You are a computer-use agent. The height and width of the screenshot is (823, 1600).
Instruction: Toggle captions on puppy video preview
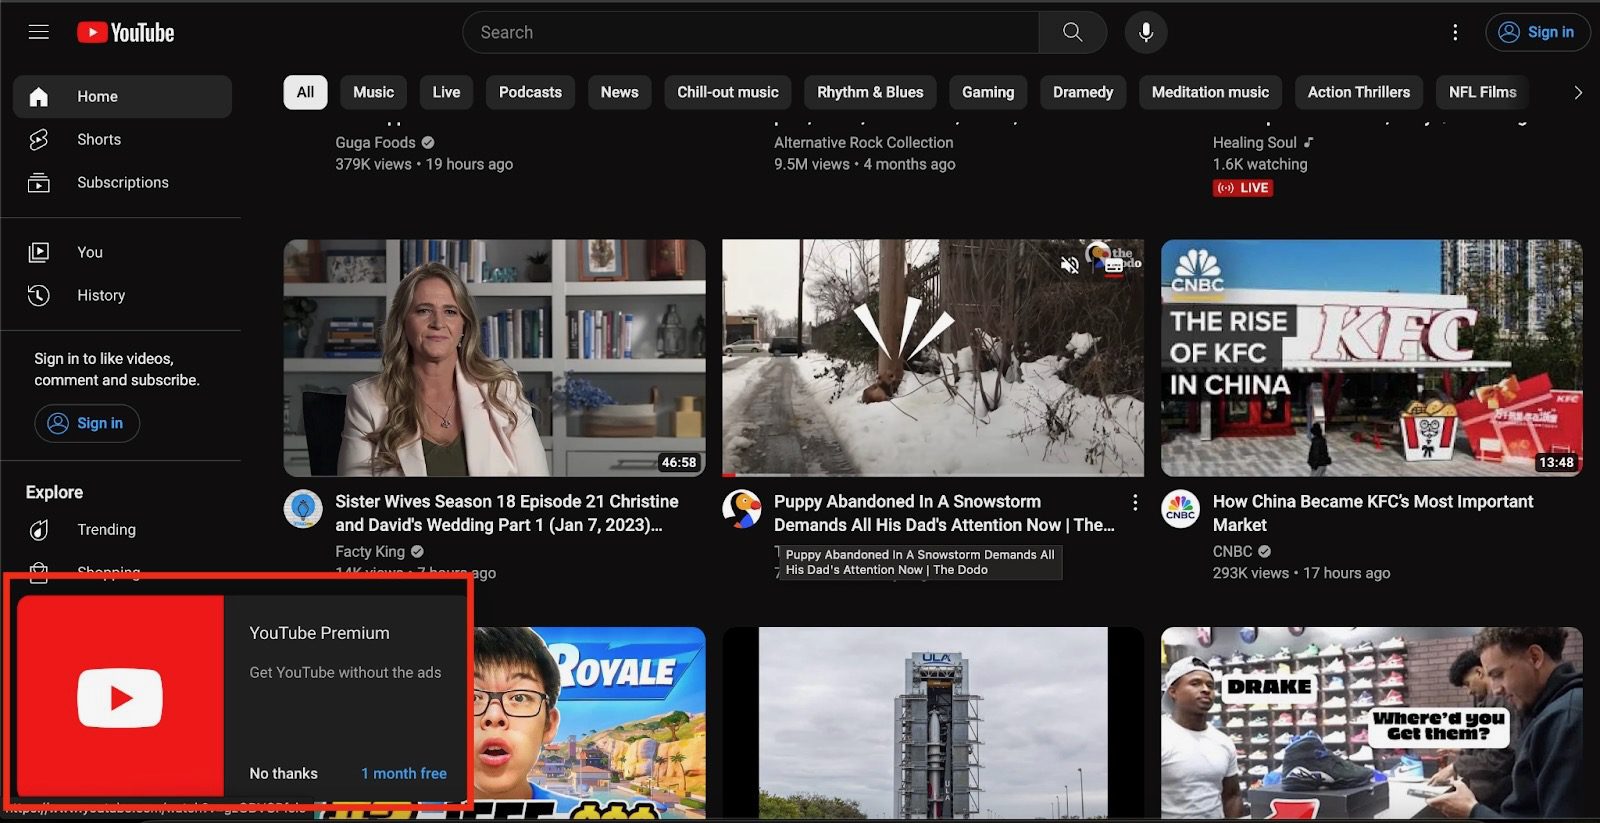(x=1113, y=266)
